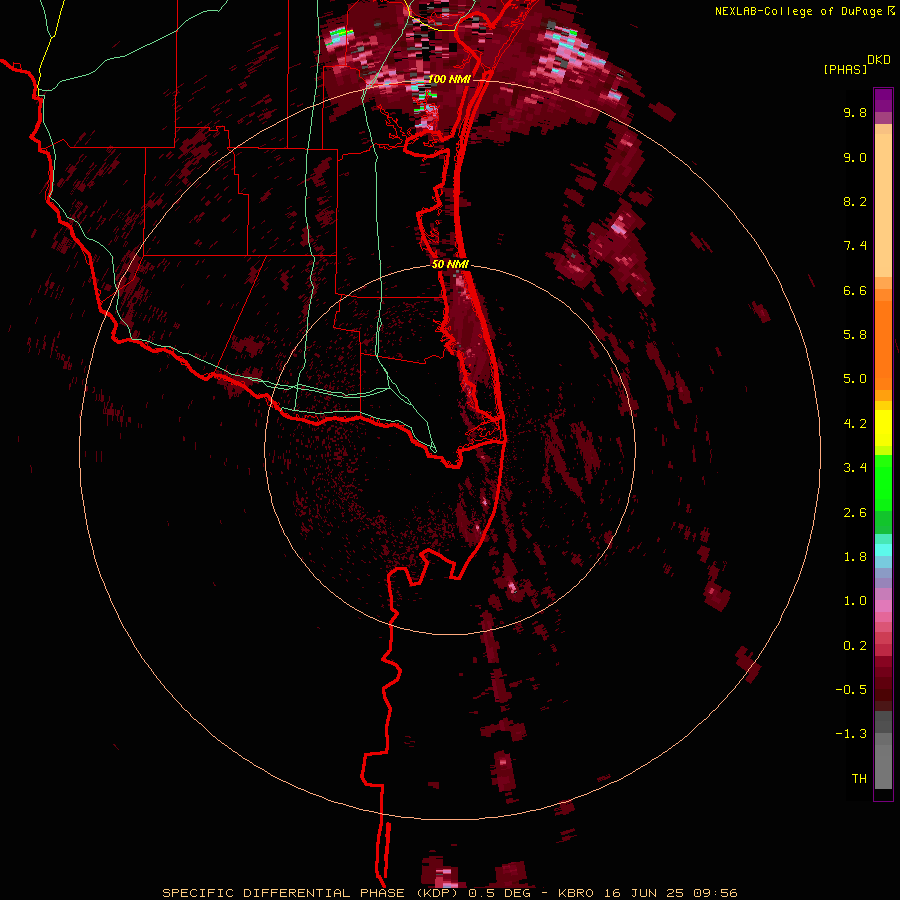
Task: Click the gray band at bottom of color bar
Action: click(883, 752)
